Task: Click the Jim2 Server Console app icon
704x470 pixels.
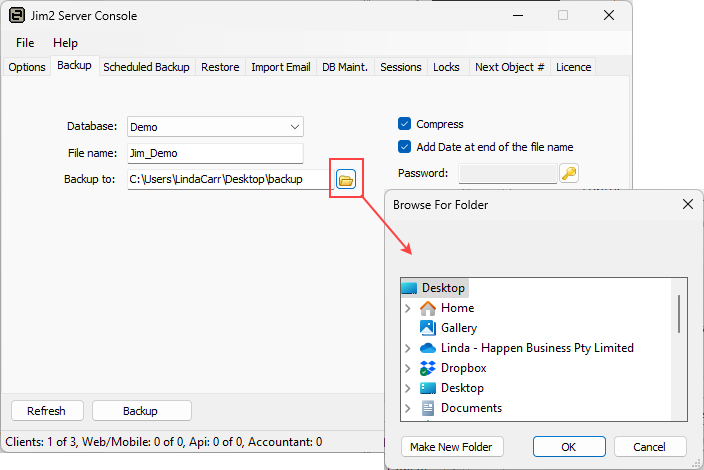Action: pyautogui.click(x=17, y=15)
